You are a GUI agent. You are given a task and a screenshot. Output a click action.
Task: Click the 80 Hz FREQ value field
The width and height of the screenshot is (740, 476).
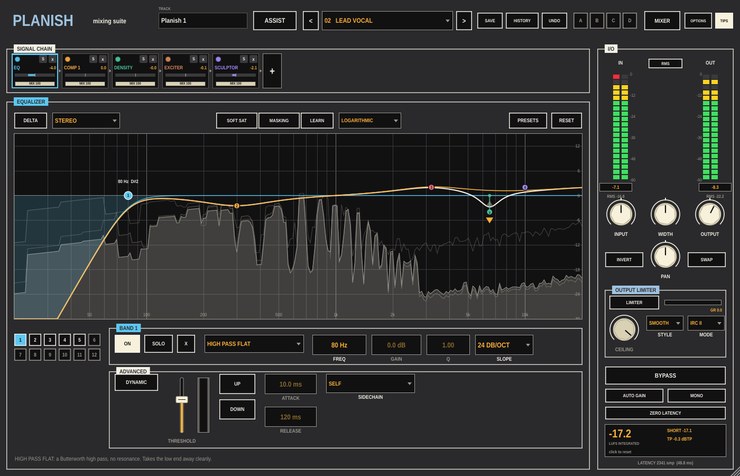pos(339,345)
